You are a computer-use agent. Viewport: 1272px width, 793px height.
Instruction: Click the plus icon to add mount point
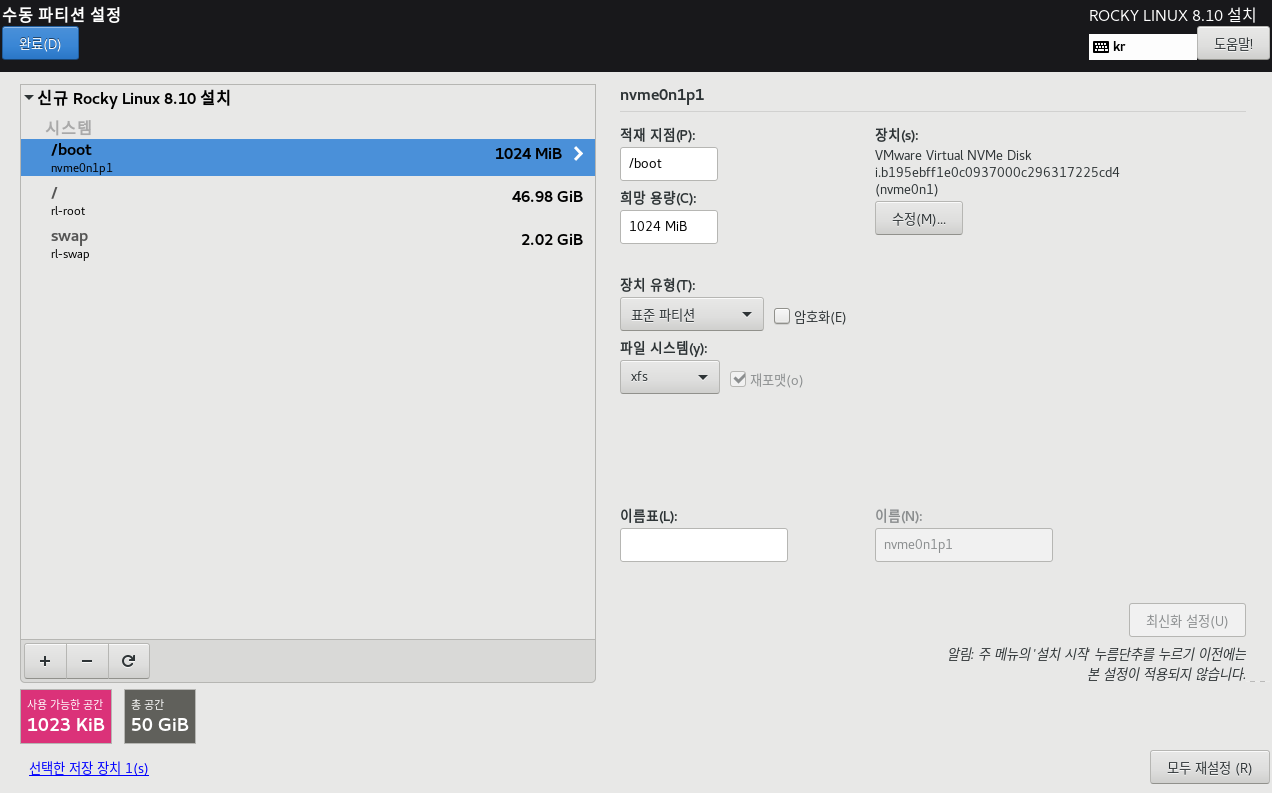pos(45,660)
